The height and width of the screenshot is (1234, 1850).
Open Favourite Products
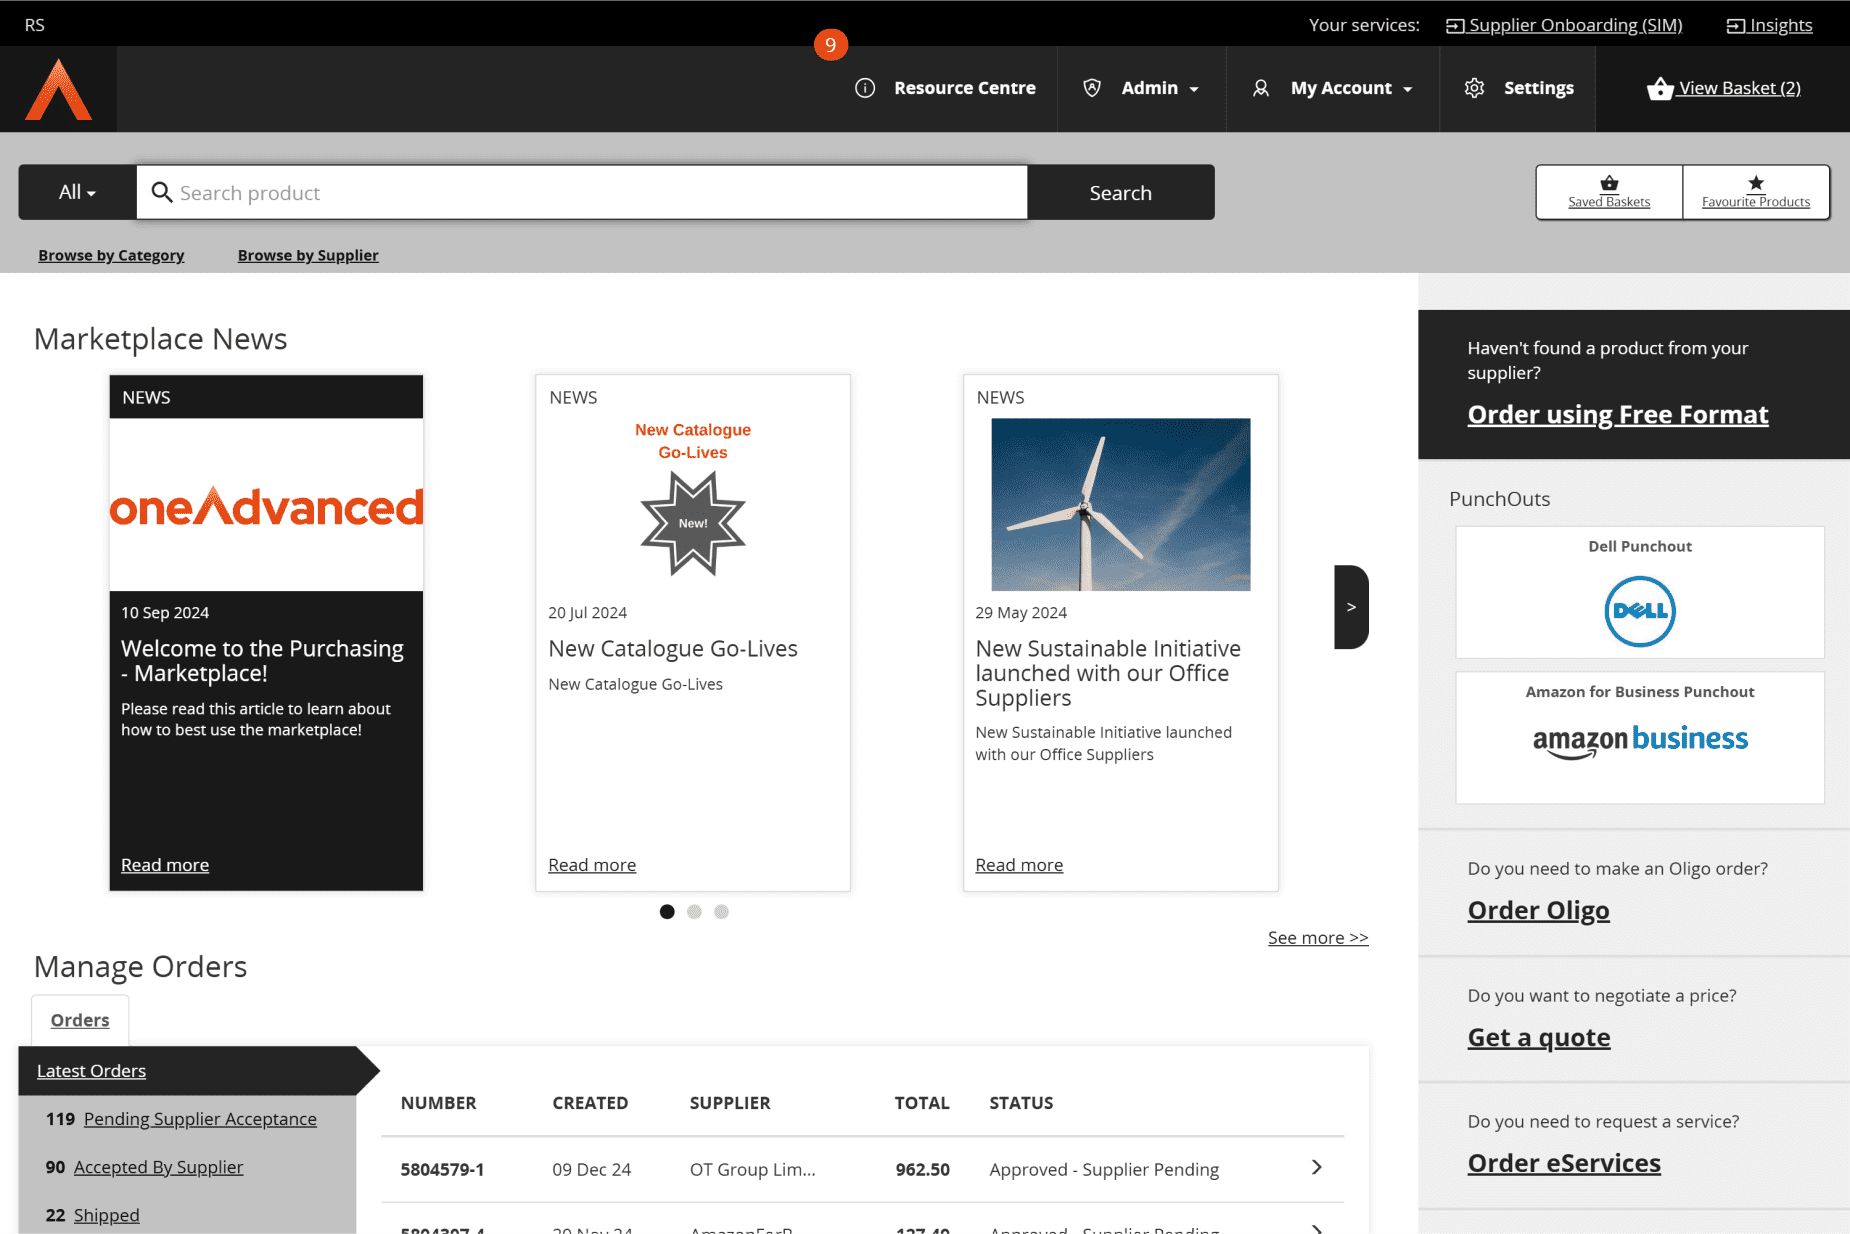1755,192
